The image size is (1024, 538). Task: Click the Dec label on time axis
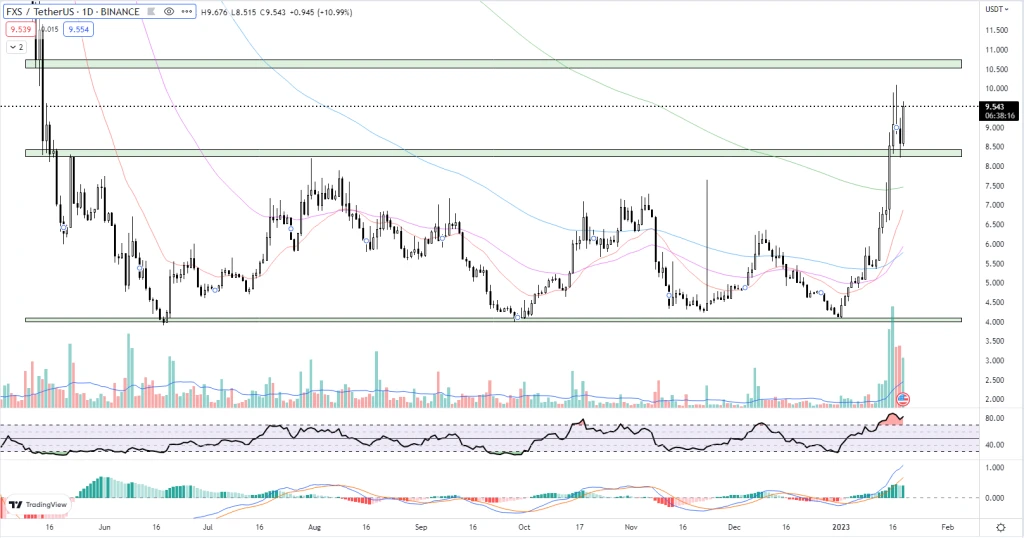click(734, 527)
